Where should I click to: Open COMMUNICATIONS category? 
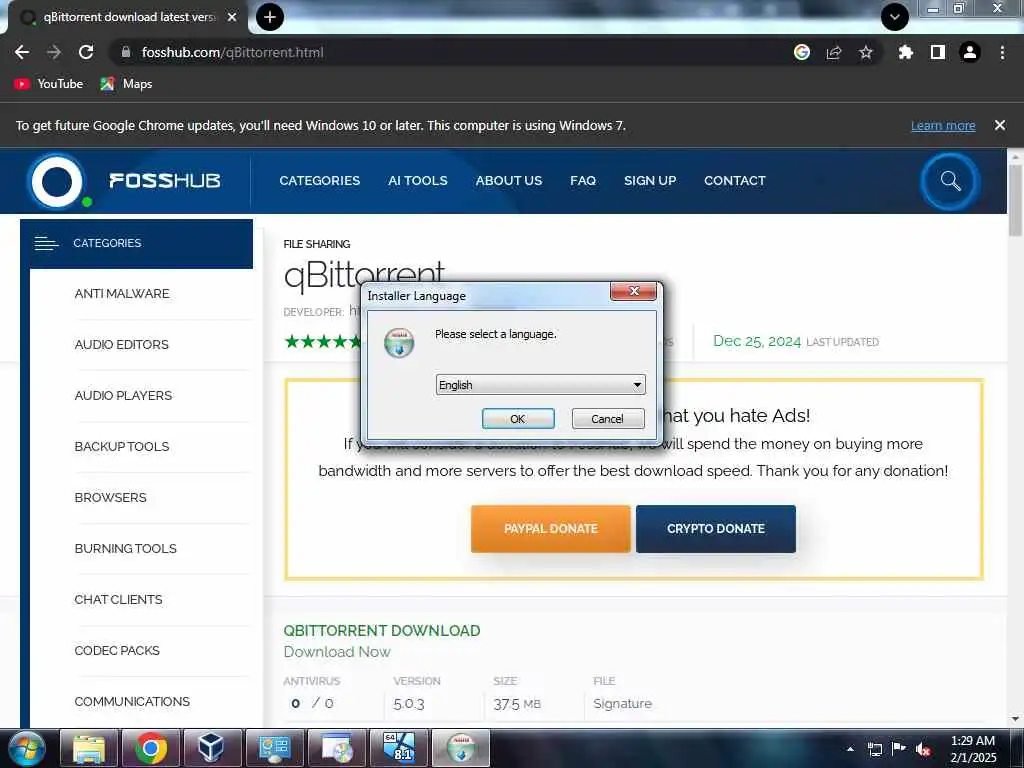[x=132, y=701]
